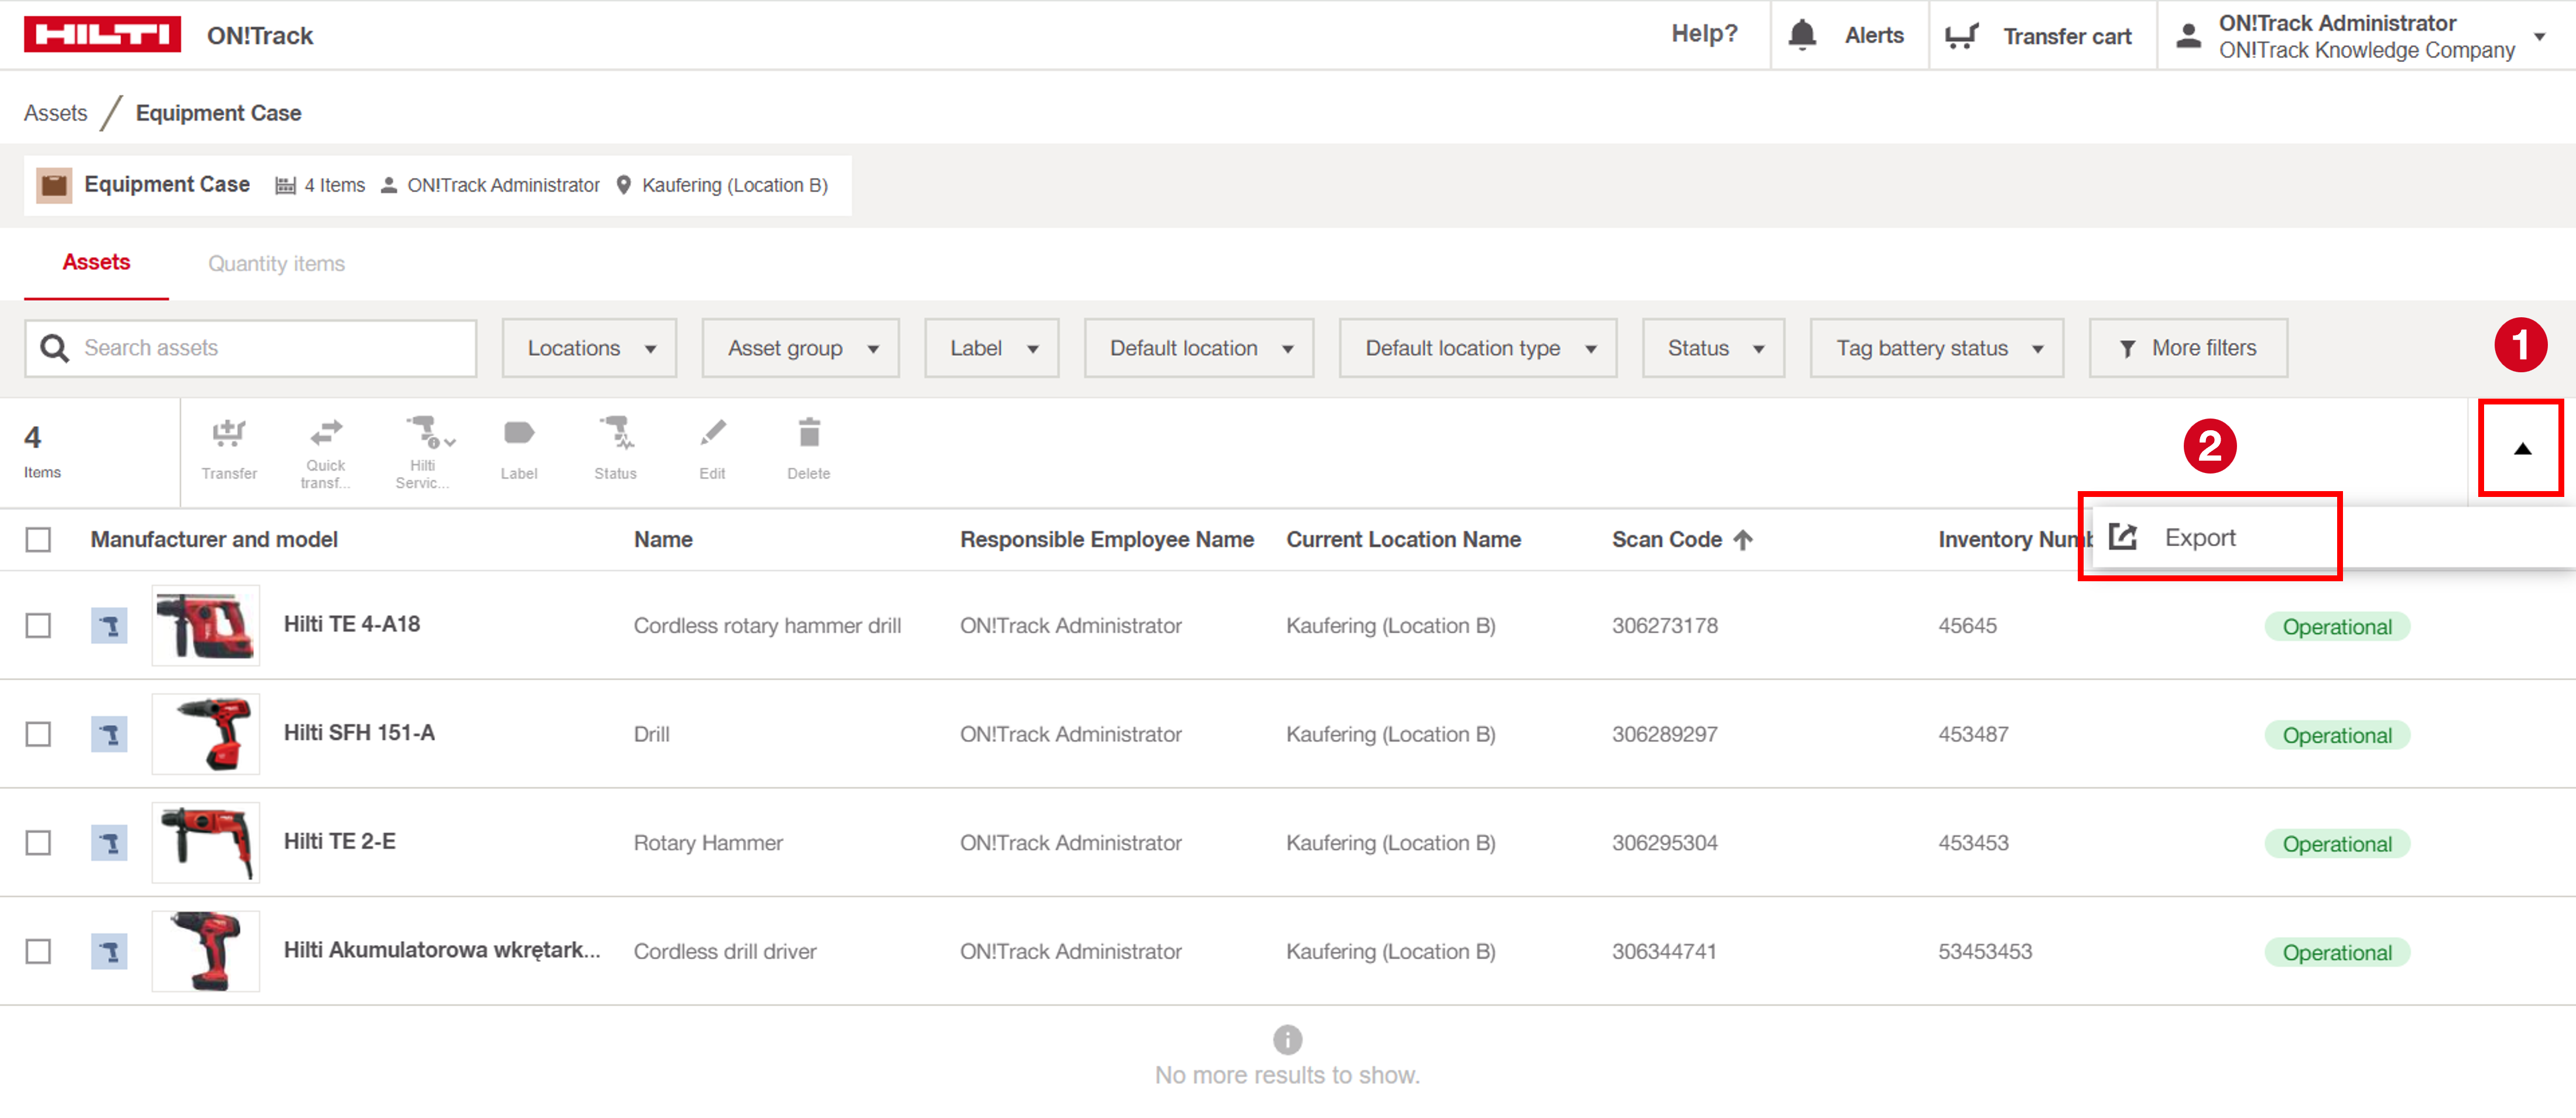Click the Label tag icon
The height and width of the screenshot is (1118, 2576).
pos(519,434)
